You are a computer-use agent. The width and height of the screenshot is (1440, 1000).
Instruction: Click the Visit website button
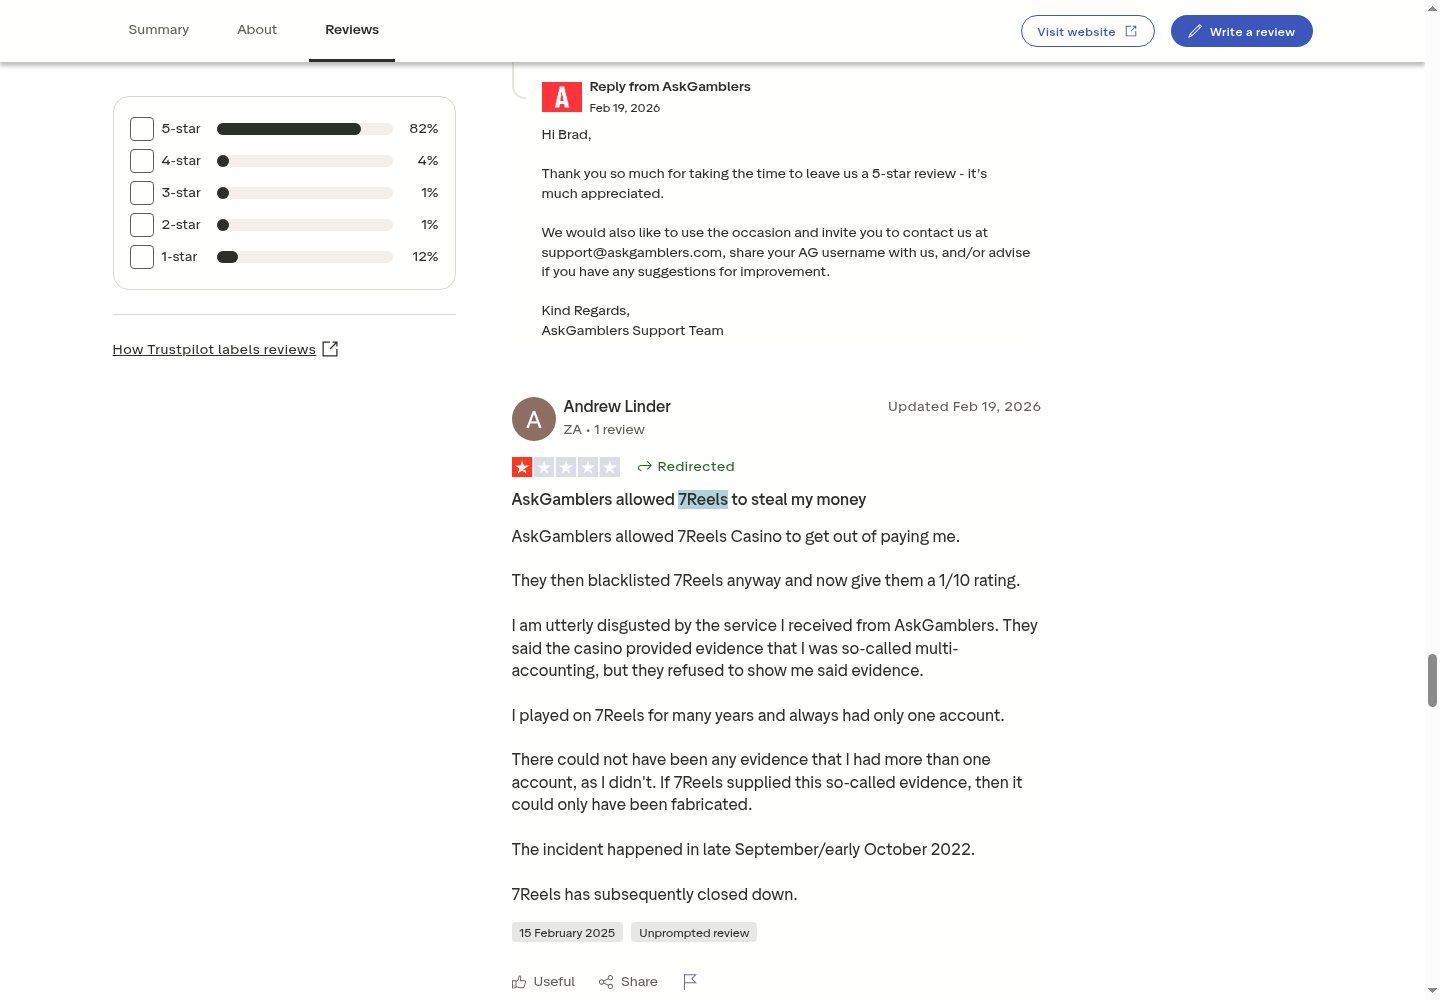pyautogui.click(x=1088, y=31)
